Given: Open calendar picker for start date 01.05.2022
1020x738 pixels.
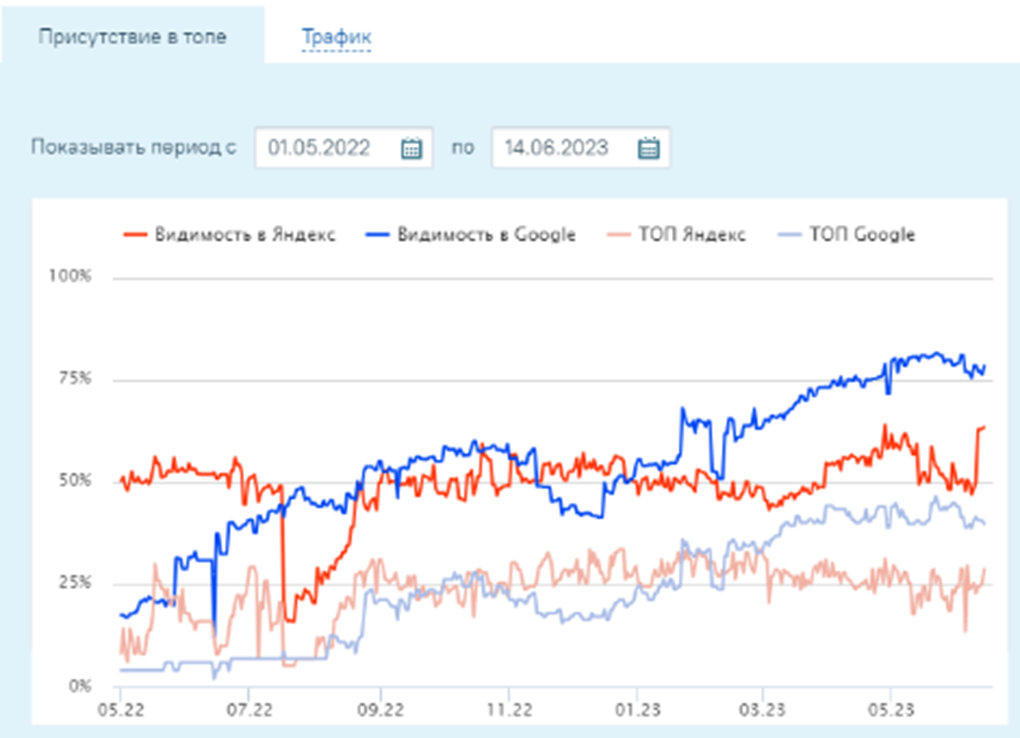Looking at the screenshot, I should tap(411, 148).
